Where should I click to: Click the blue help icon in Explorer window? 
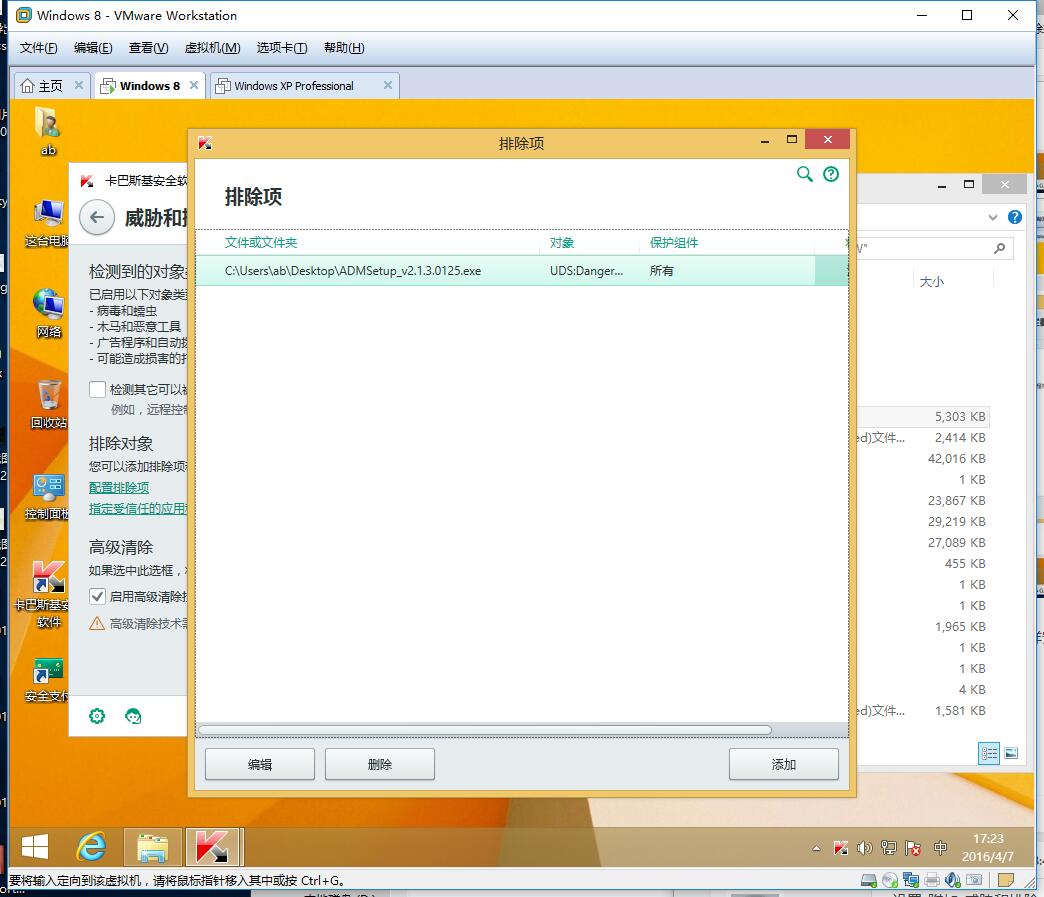1015,217
